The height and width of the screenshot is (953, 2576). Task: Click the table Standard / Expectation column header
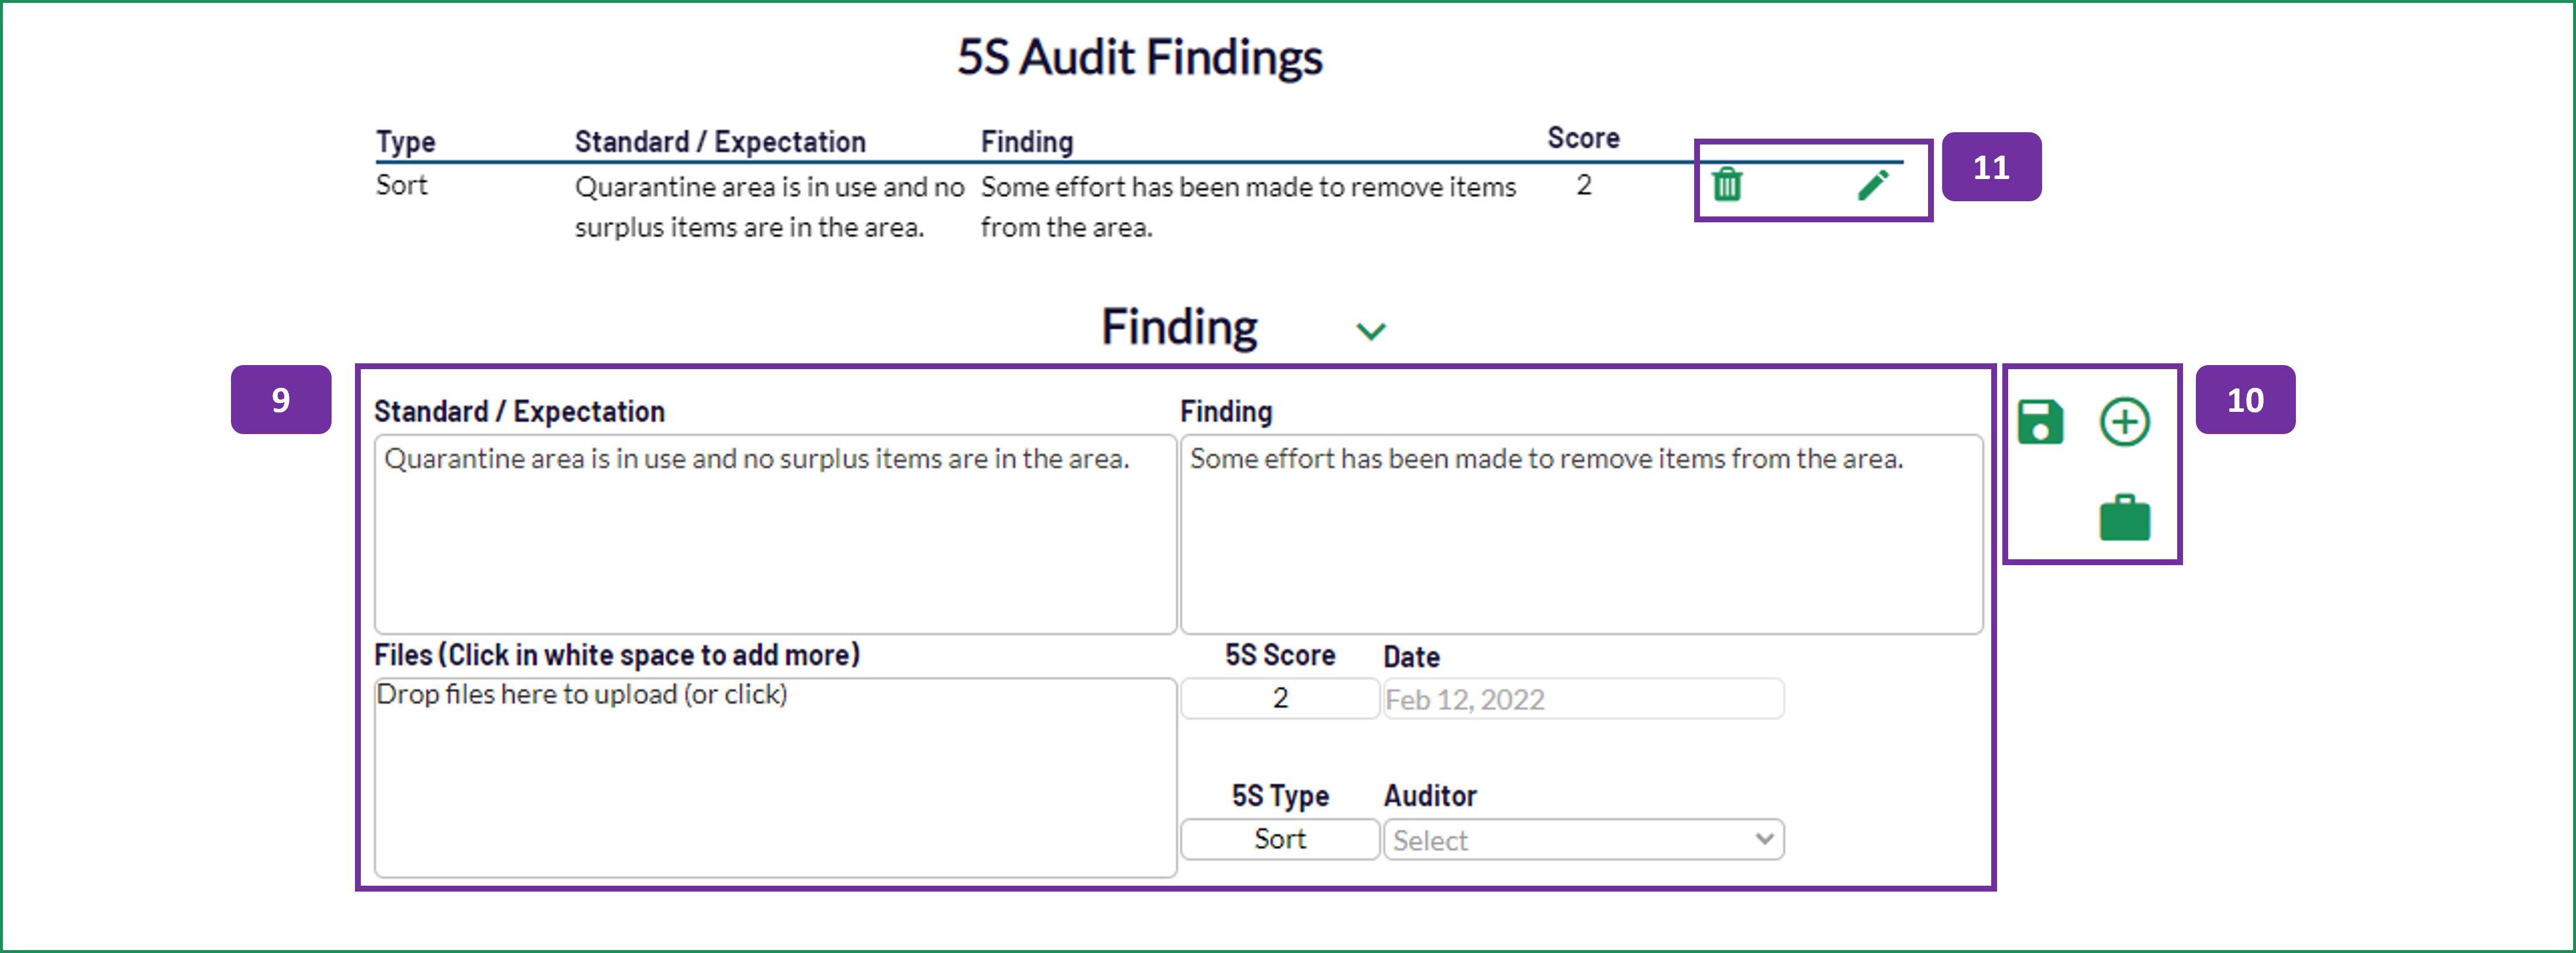(720, 142)
